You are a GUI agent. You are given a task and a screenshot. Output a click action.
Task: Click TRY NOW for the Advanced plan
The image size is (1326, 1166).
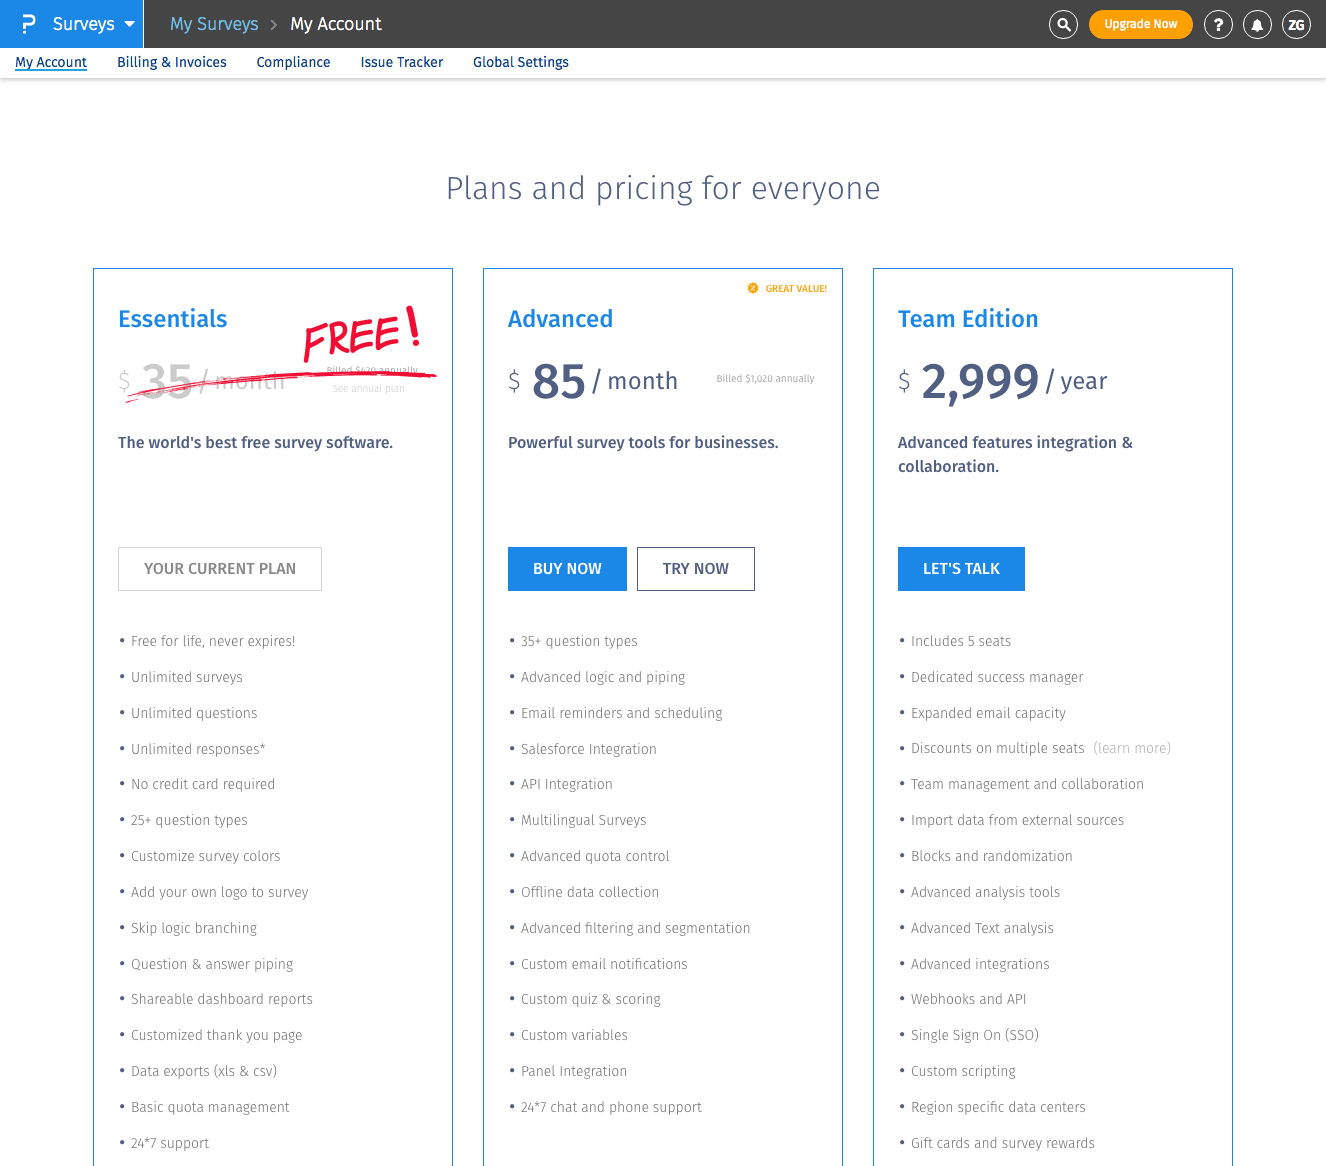coord(695,568)
